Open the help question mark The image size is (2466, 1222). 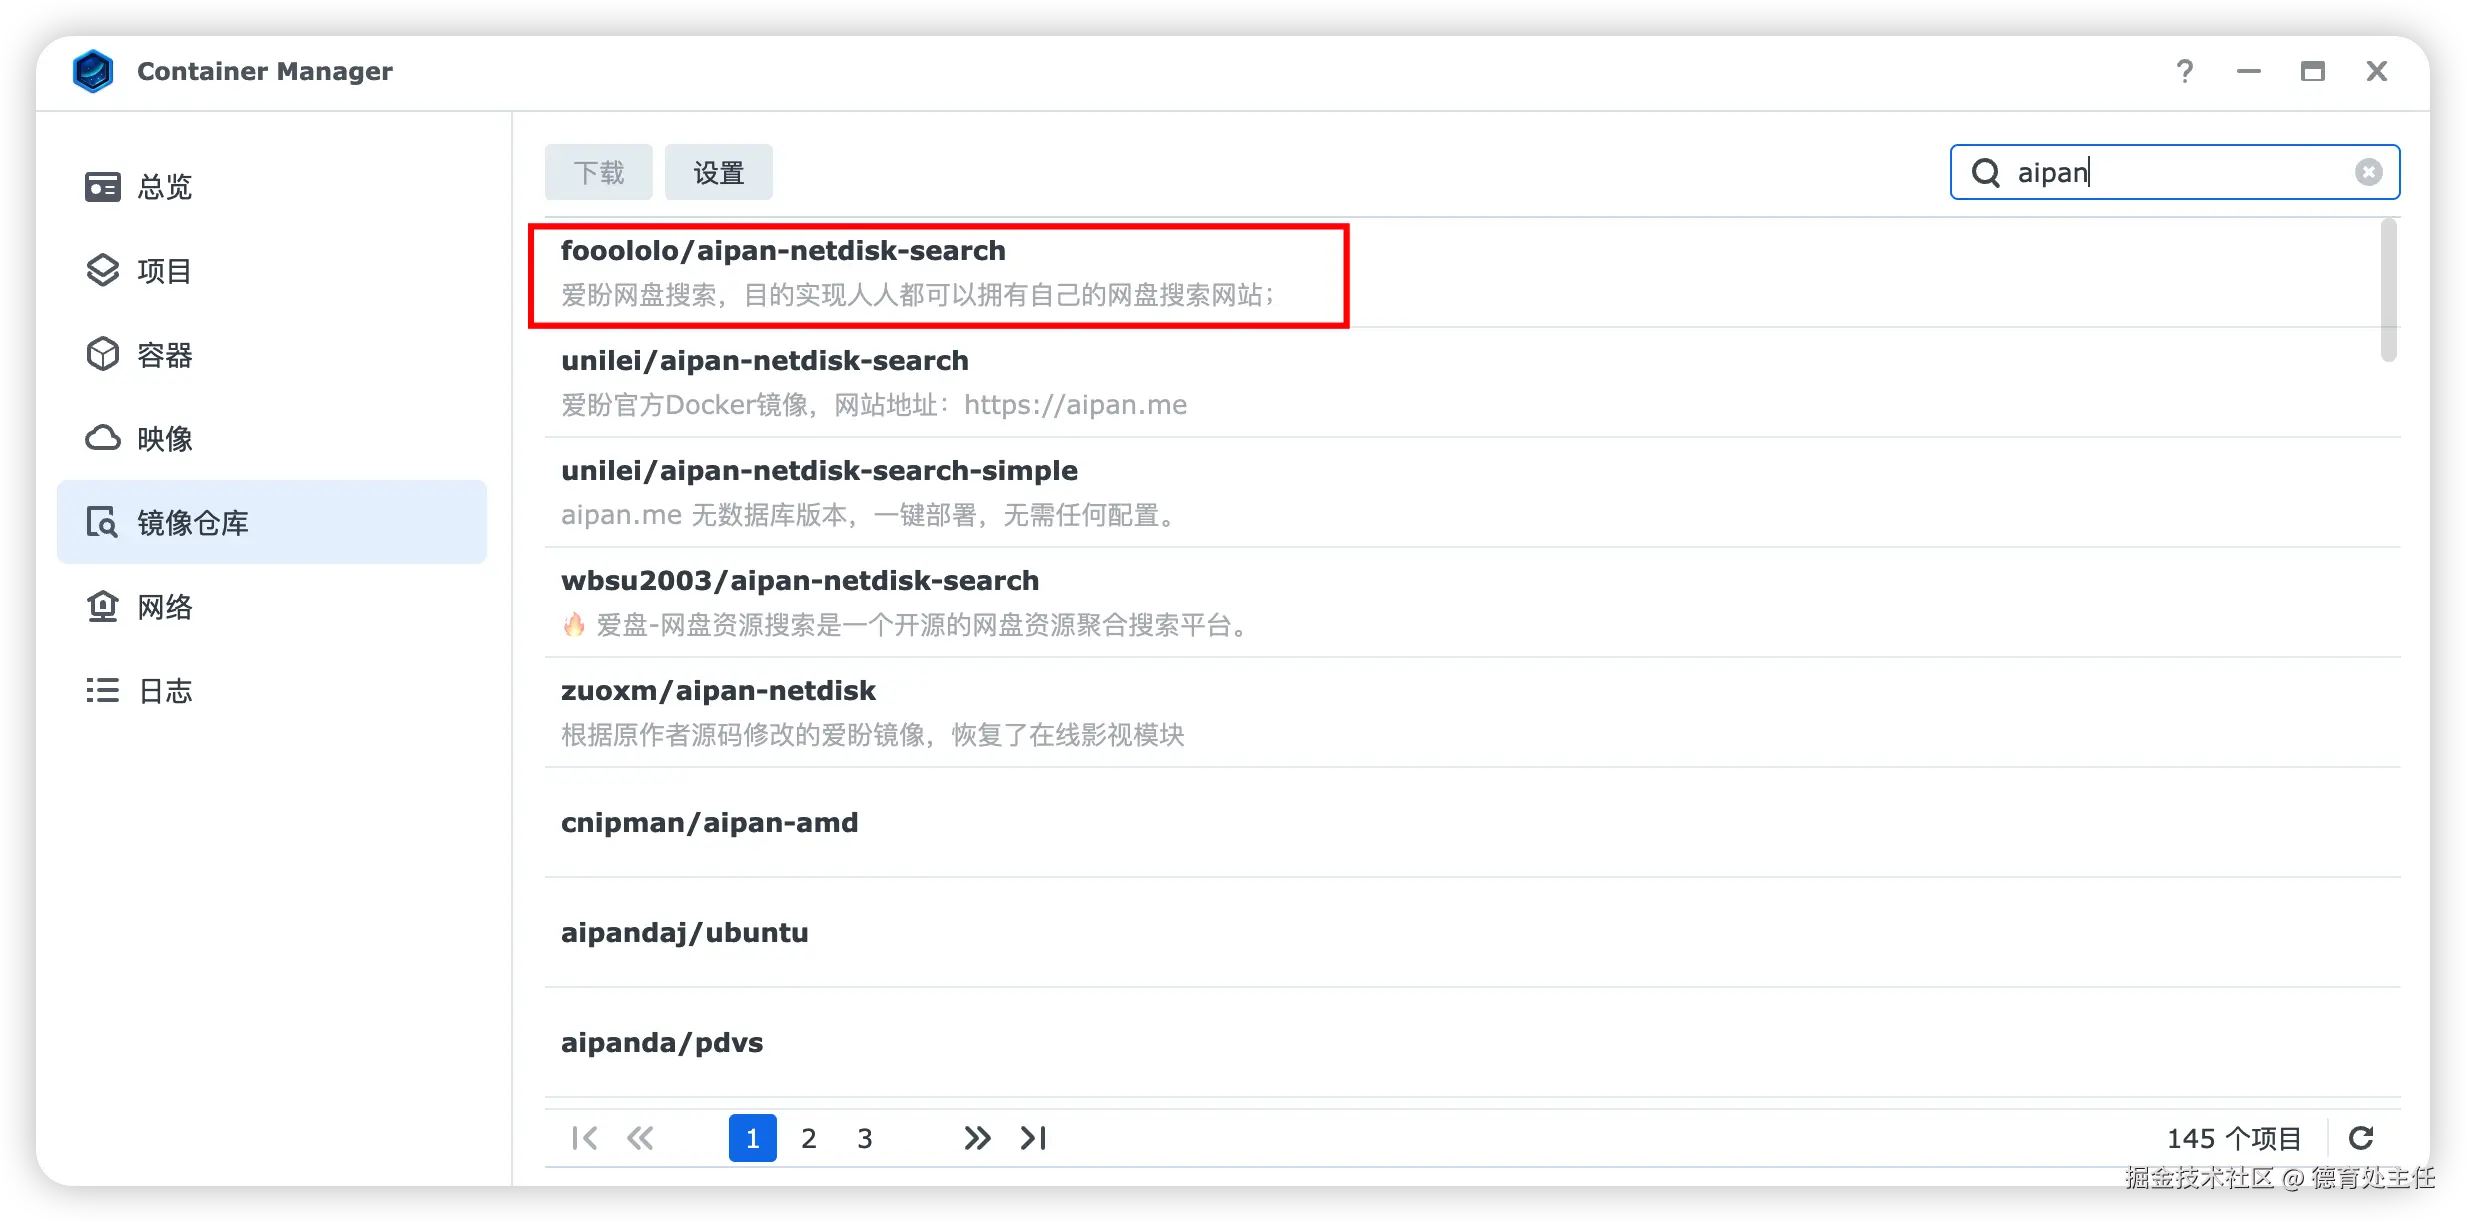point(2184,71)
